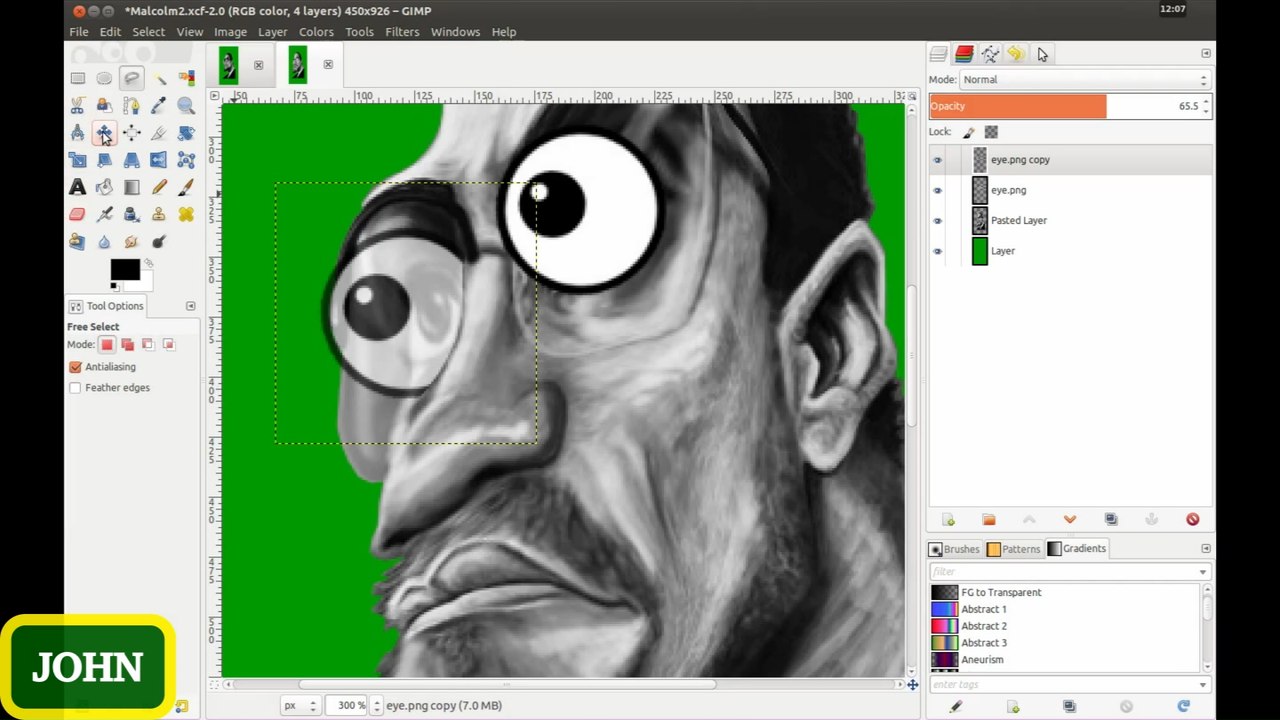
Task: Delete the selected layer
Action: pyautogui.click(x=1192, y=519)
